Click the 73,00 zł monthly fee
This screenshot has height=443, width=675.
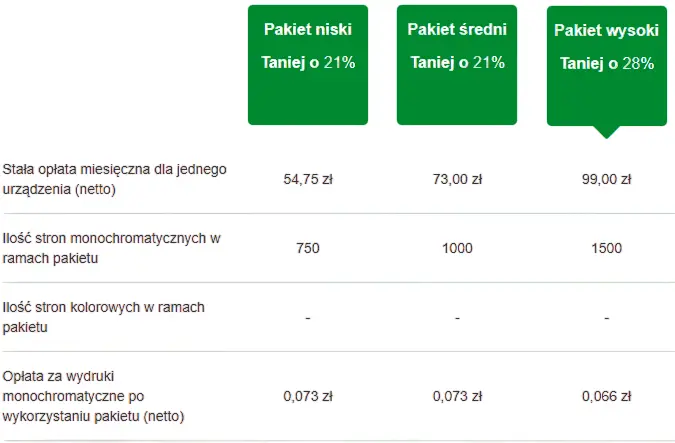[457, 180]
